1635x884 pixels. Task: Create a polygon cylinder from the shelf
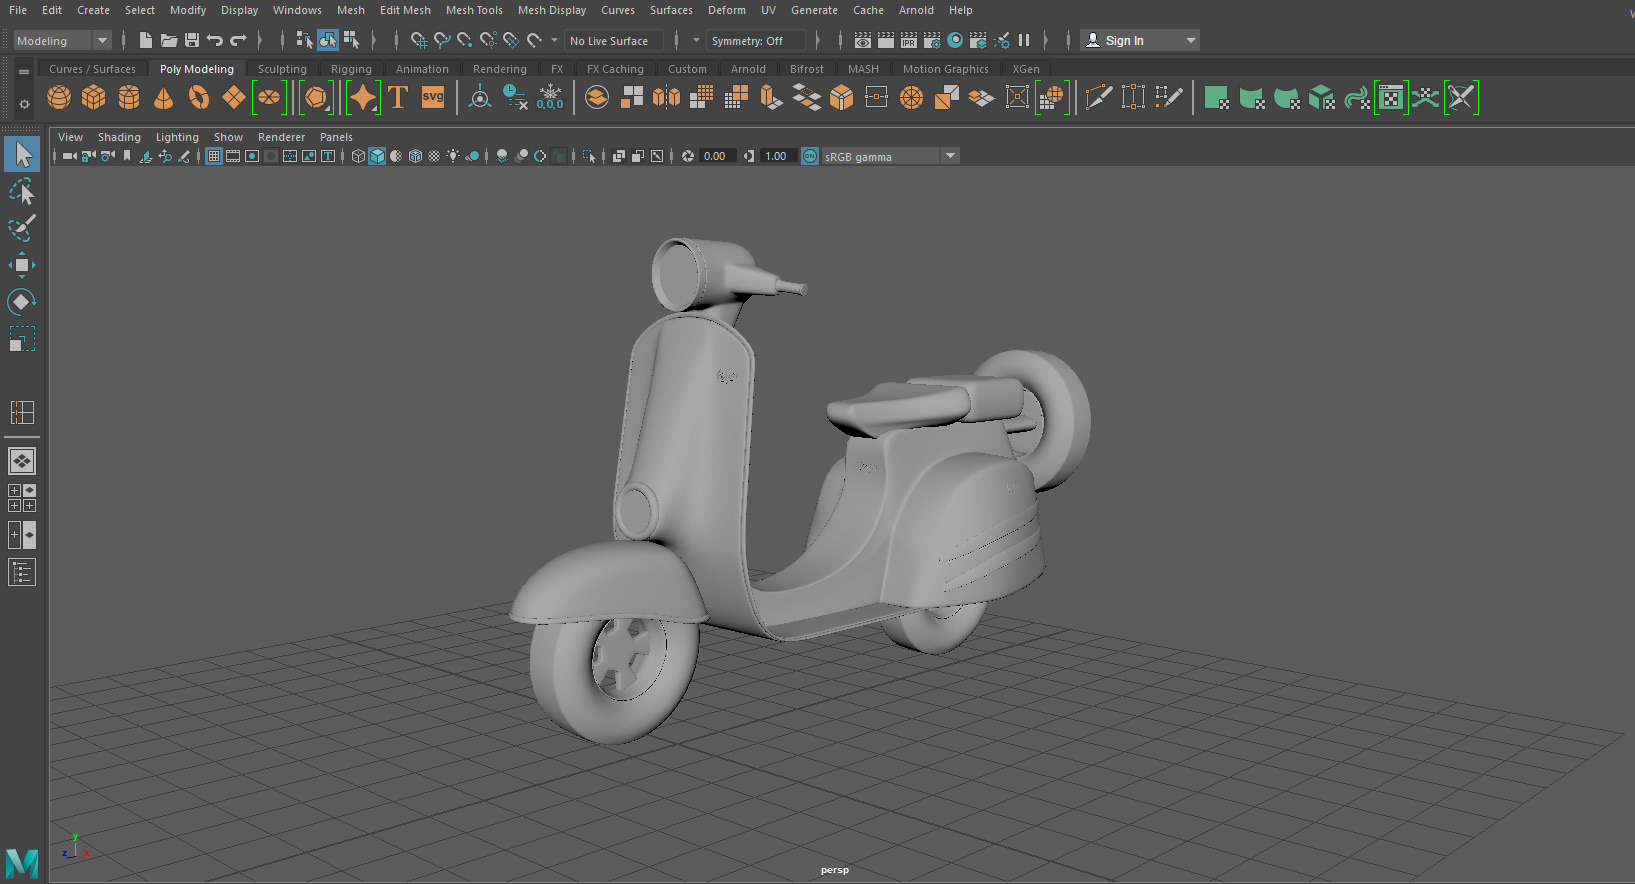(129, 97)
